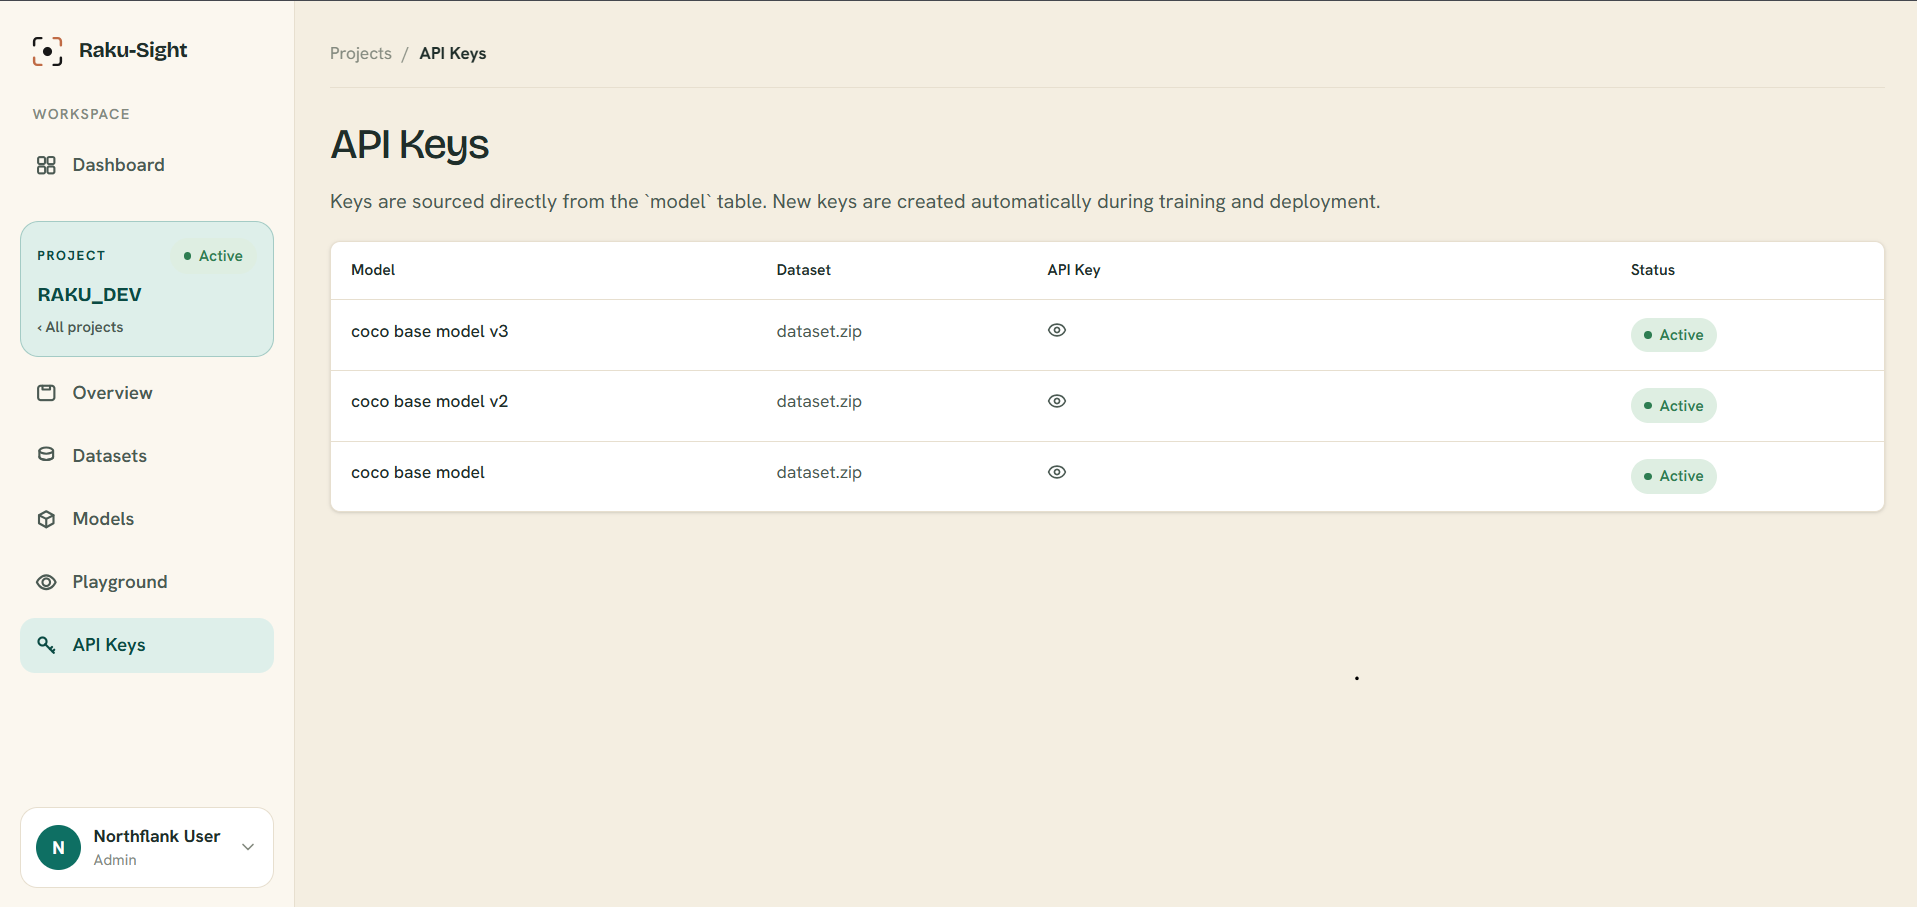Click dataset.zip in coco base model v3 row
Screen dimensions: 1917x907
(819, 331)
